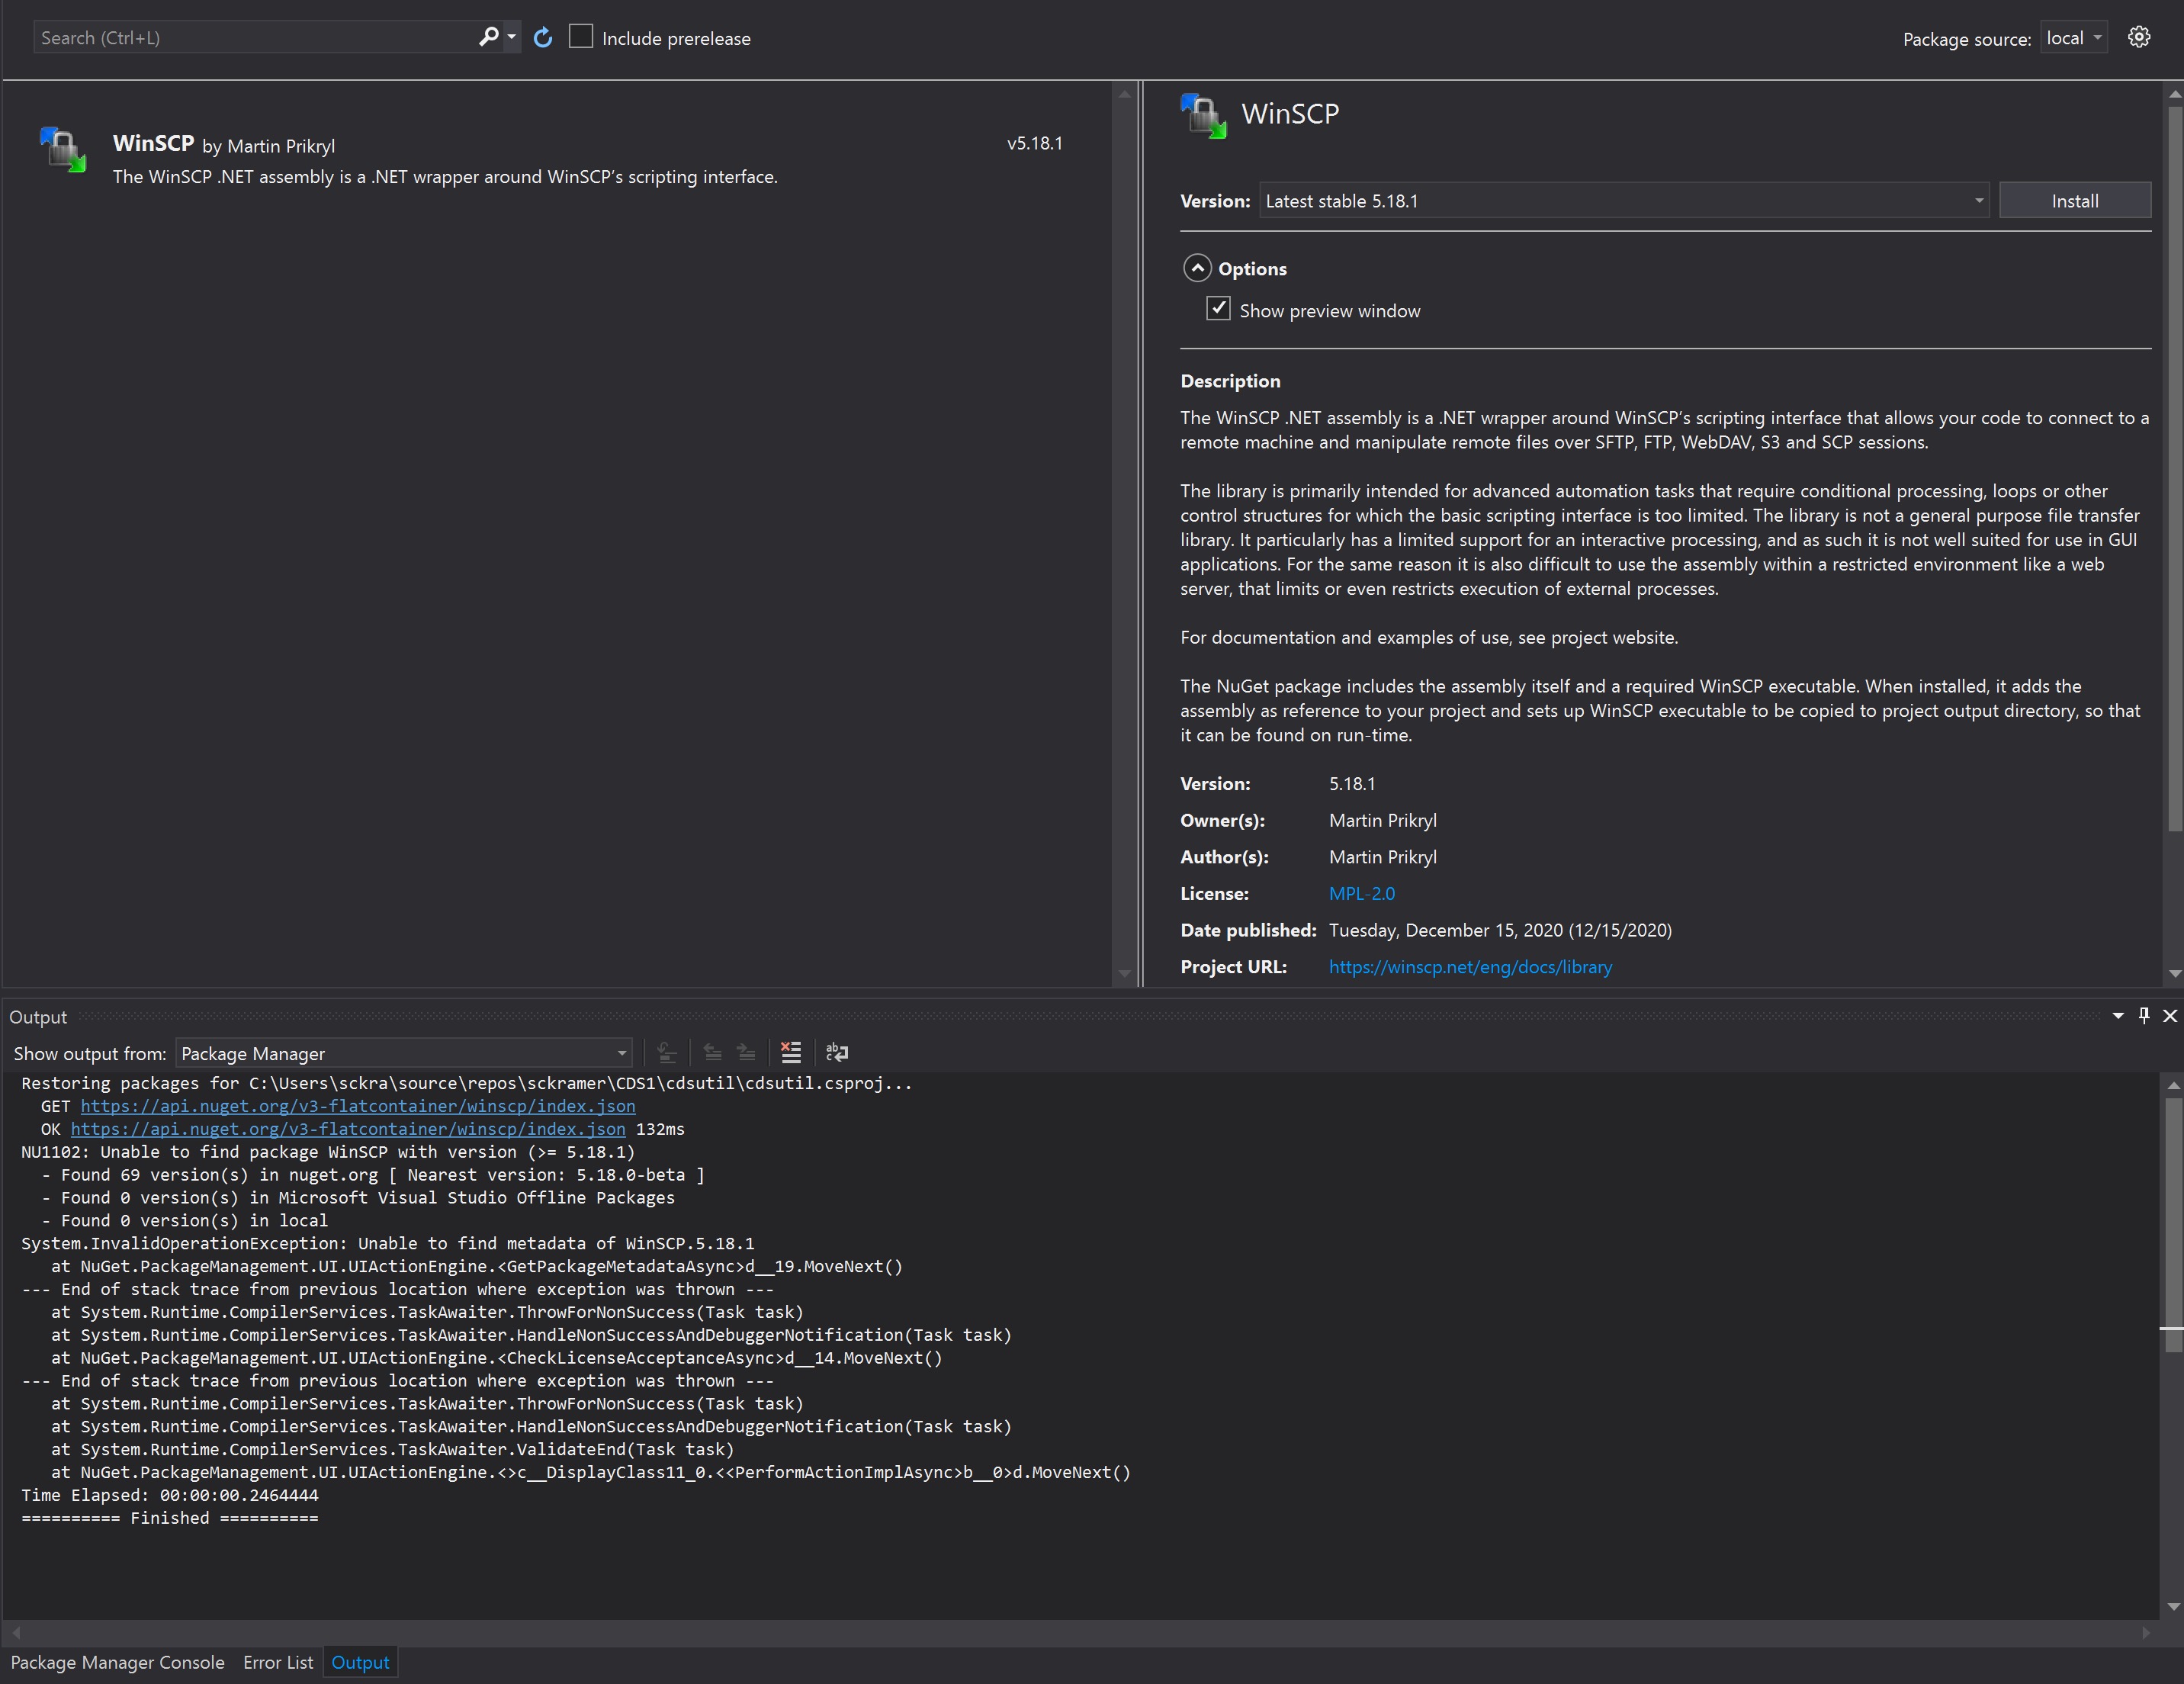Collapse the Options section
This screenshot has width=2184, height=1684.
point(1197,268)
